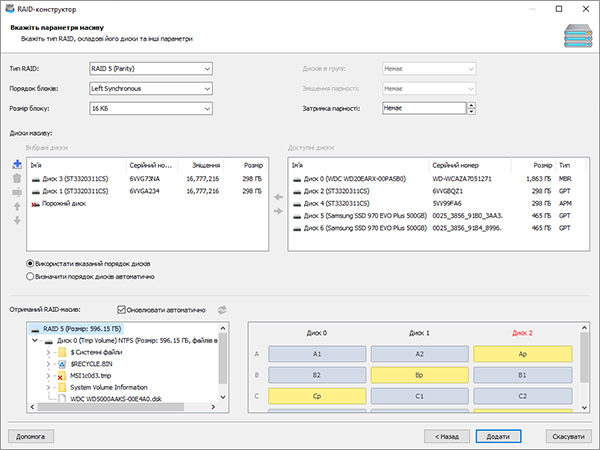Open the Дисків в групі dropdown

(429, 69)
